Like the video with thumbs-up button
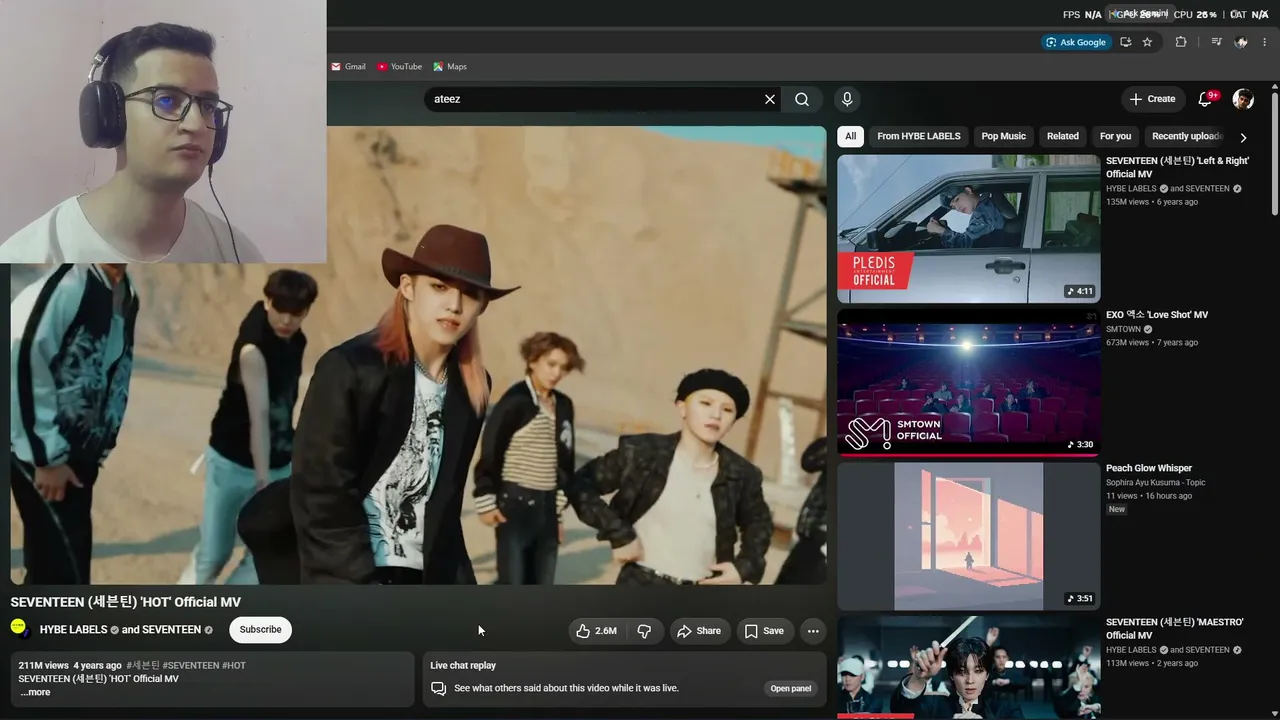 (x=597, y=631)
